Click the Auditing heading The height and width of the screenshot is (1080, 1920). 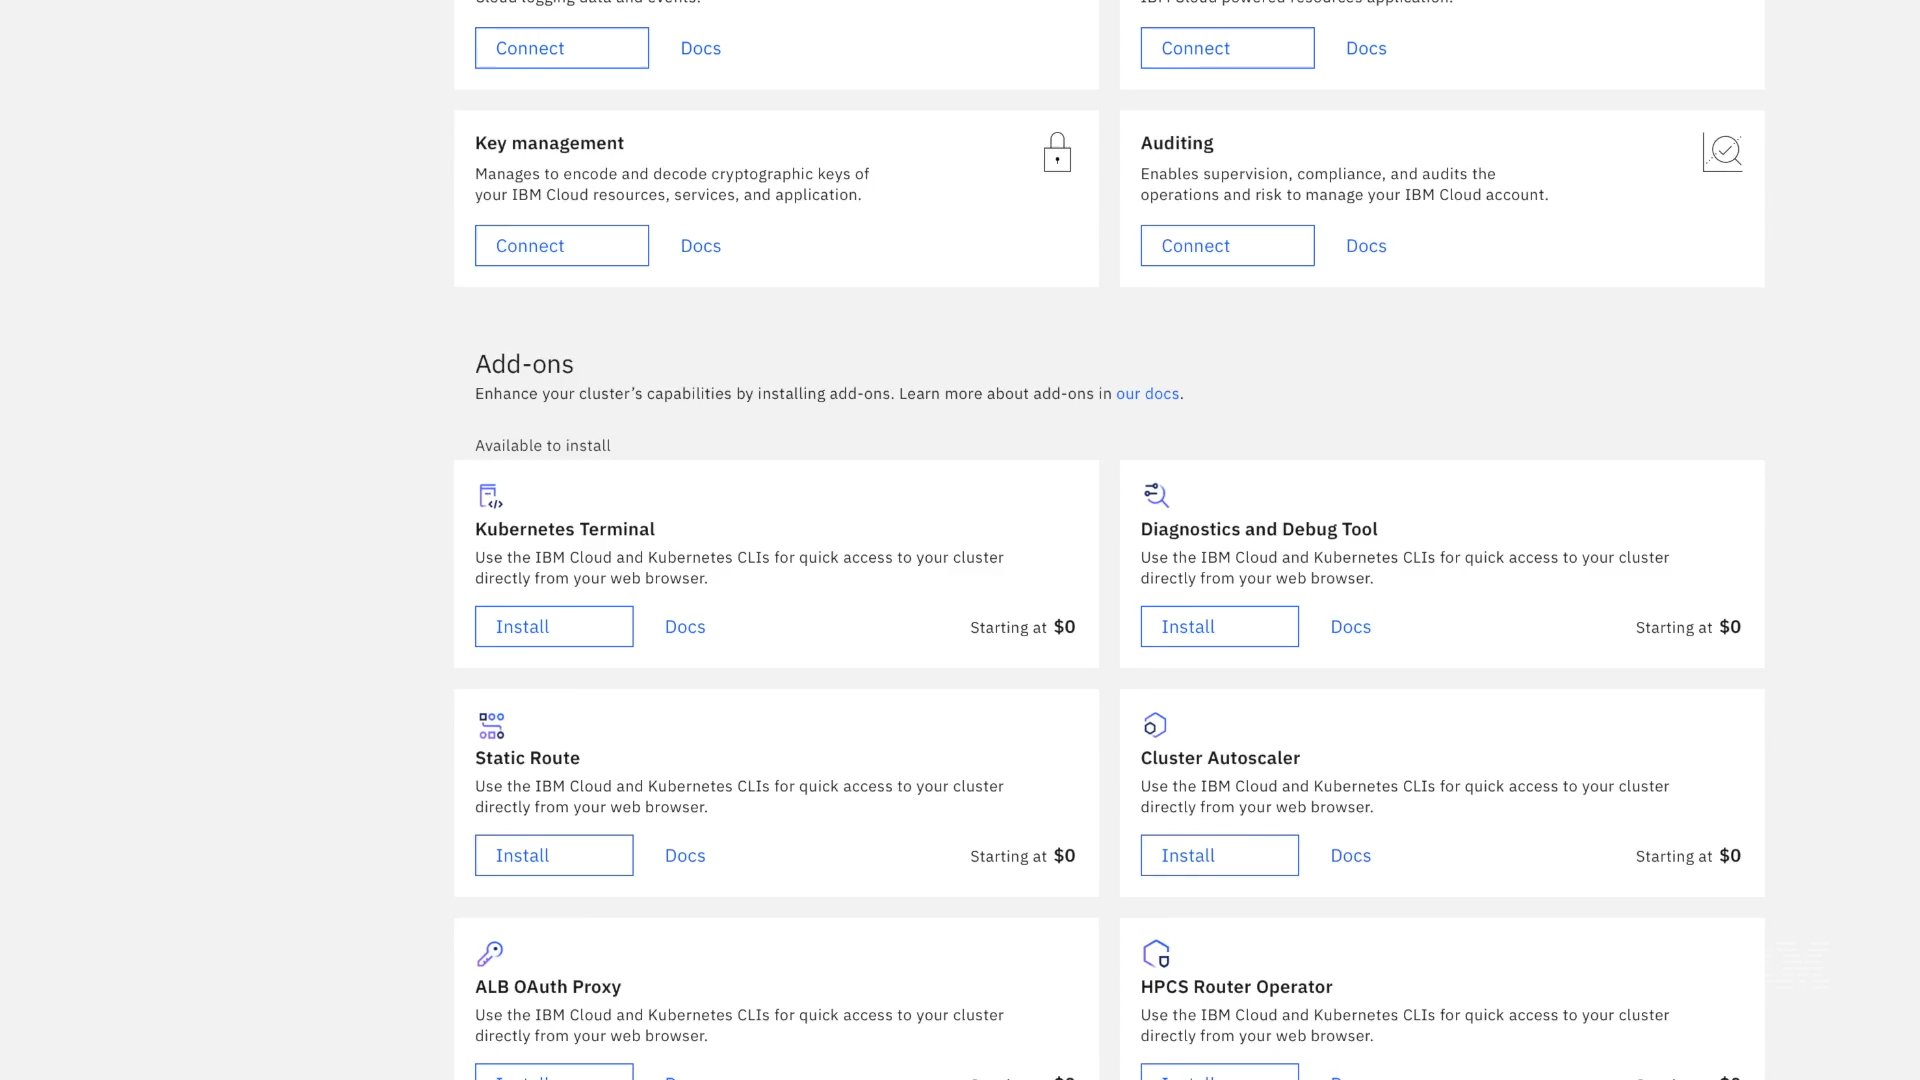pyautogui.click(x=1177, y=143)
